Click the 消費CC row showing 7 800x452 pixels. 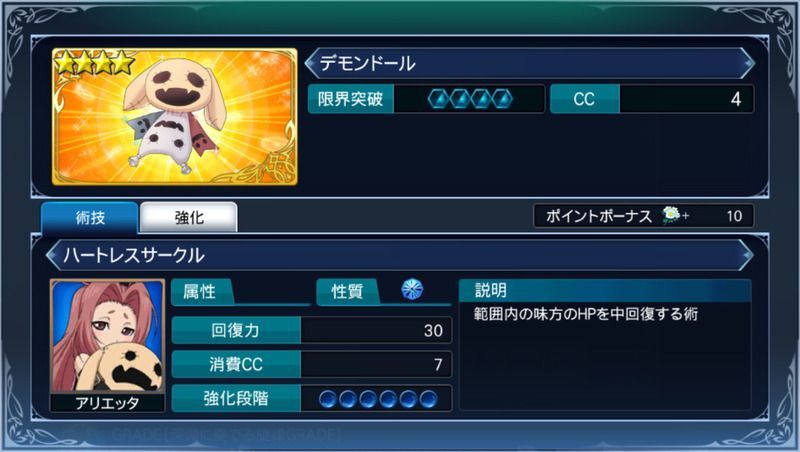(x=312, y=364)
